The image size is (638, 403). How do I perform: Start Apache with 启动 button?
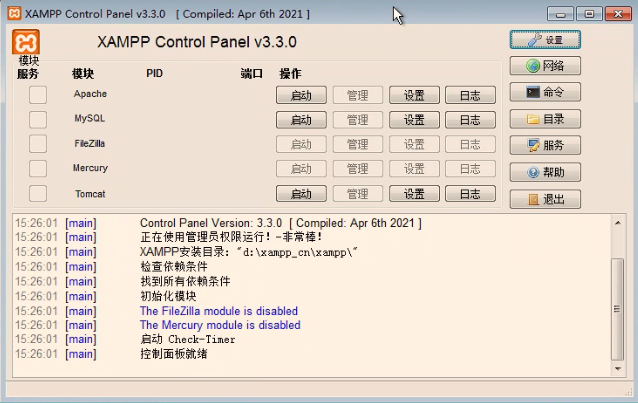coord(301,95)
